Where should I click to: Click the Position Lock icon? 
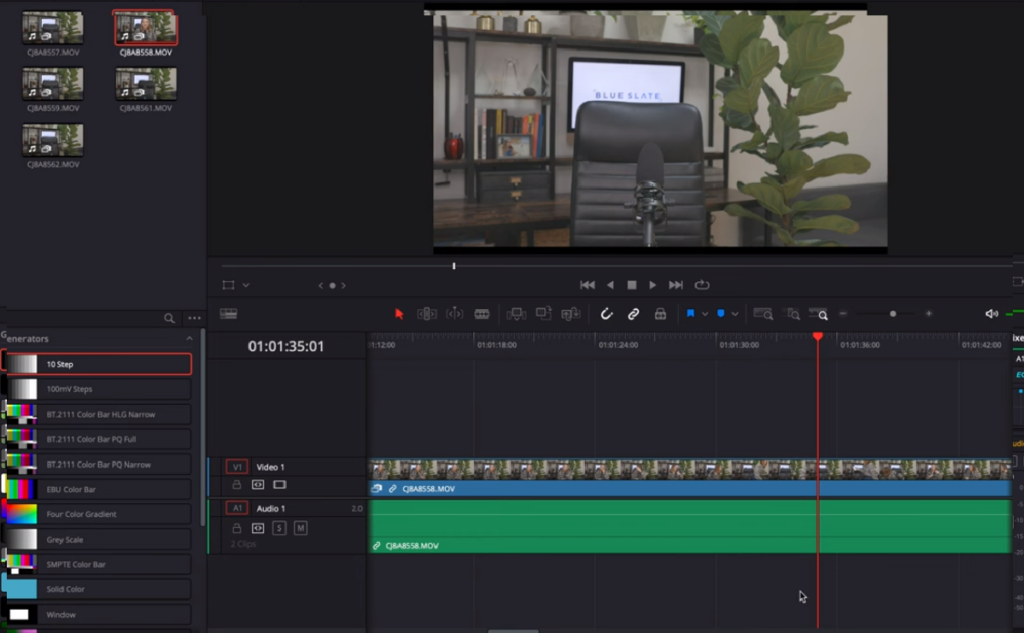(660, 313)
